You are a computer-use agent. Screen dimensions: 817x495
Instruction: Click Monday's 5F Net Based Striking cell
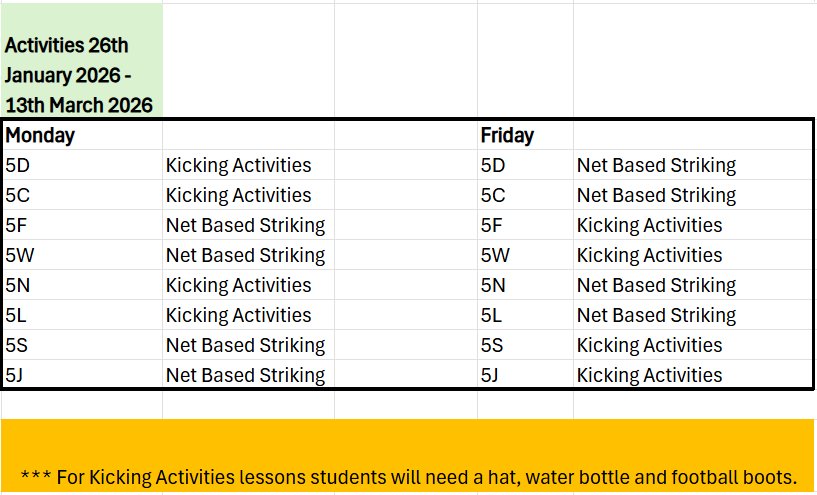[x=245, y=225]
